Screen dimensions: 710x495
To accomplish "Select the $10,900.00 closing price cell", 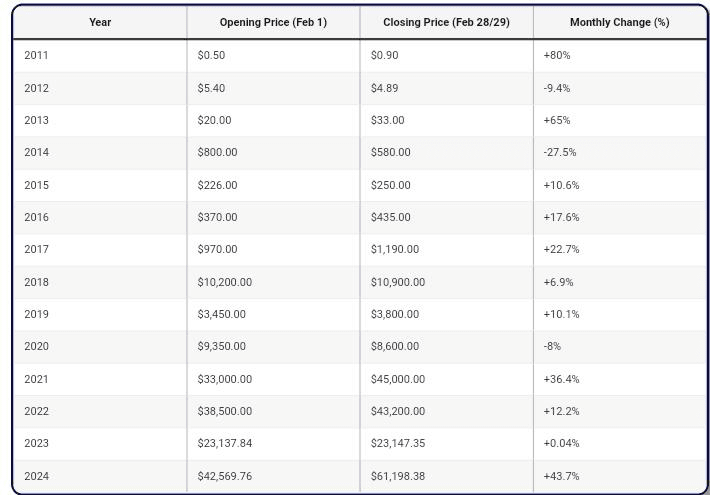I will click(x=397, y=282).
